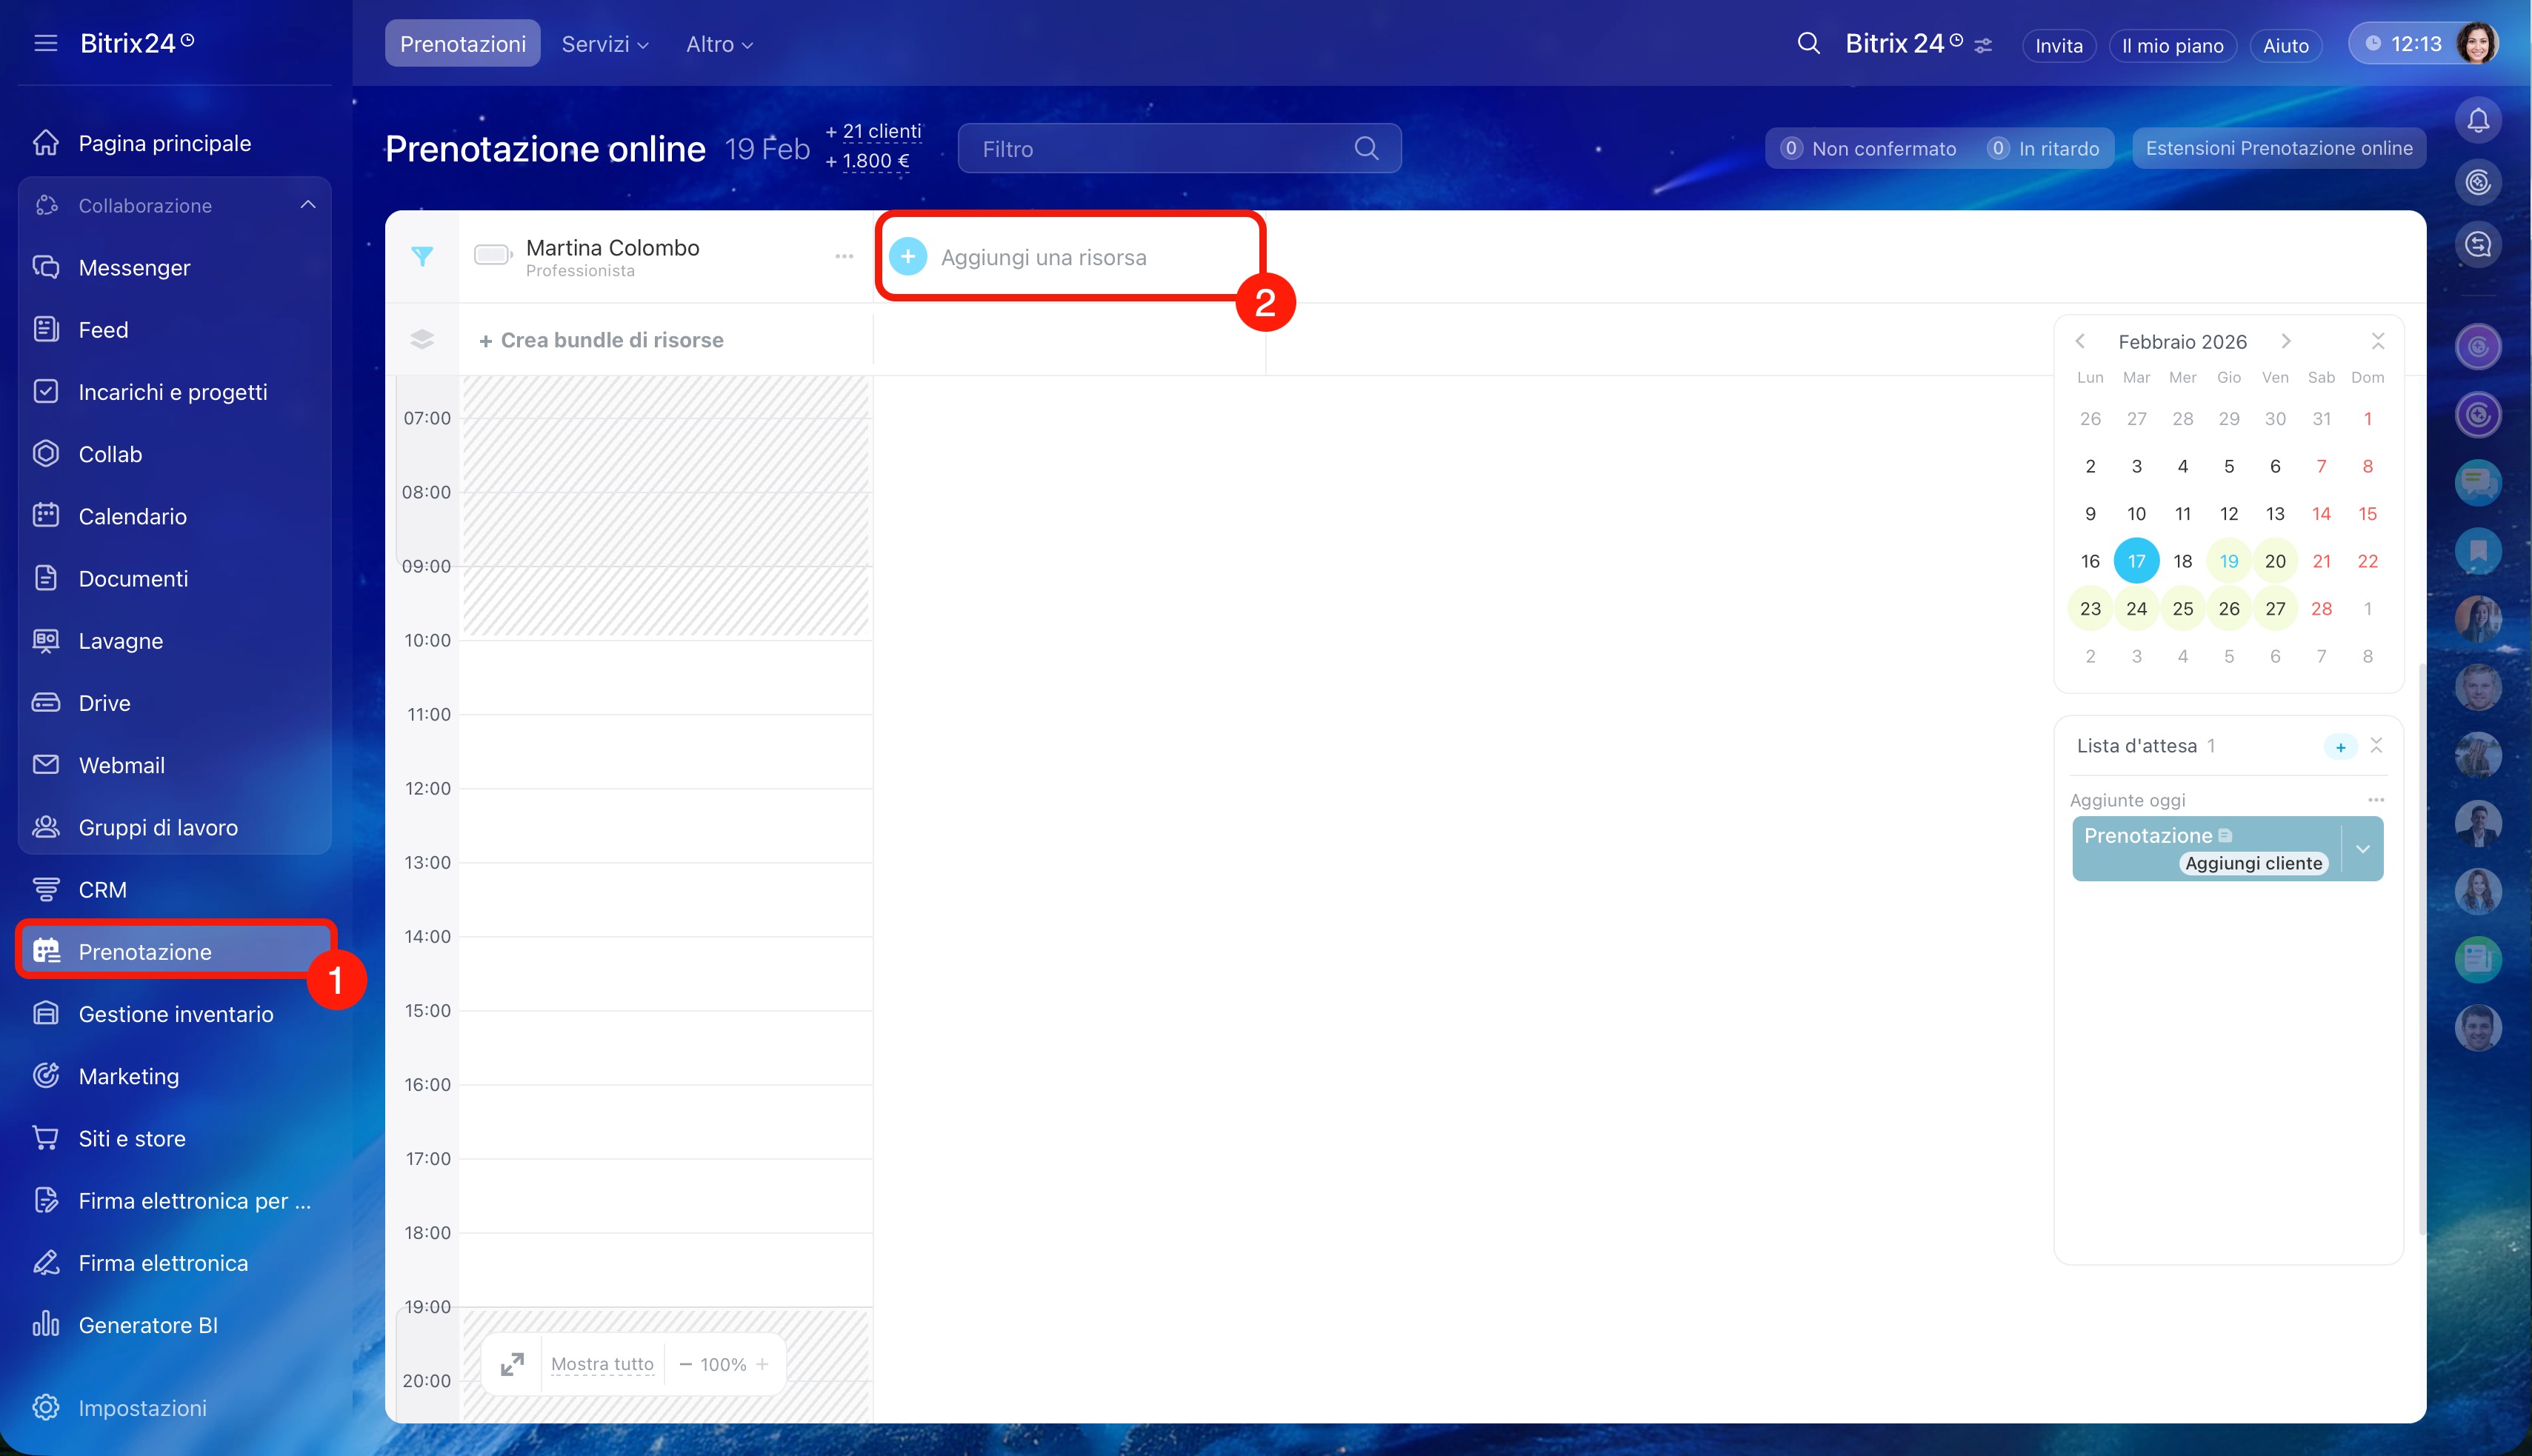Open the notifications bell icon
This screenshot has width=2532, height=1456.
[x=2477, y=121]
